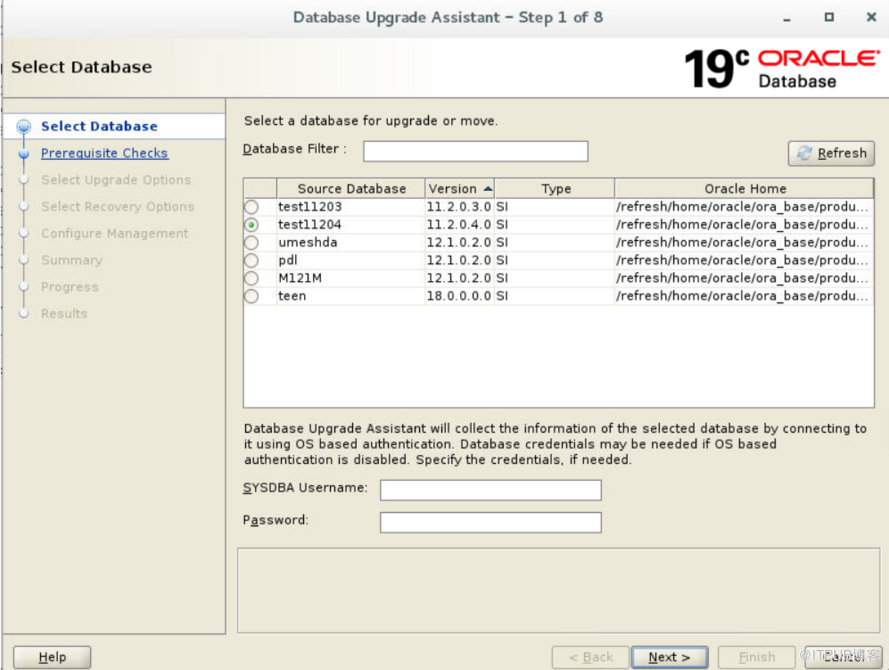889x670 pixels.
Task: Select the test11204 database radio button
Action: tap(251, 225)
